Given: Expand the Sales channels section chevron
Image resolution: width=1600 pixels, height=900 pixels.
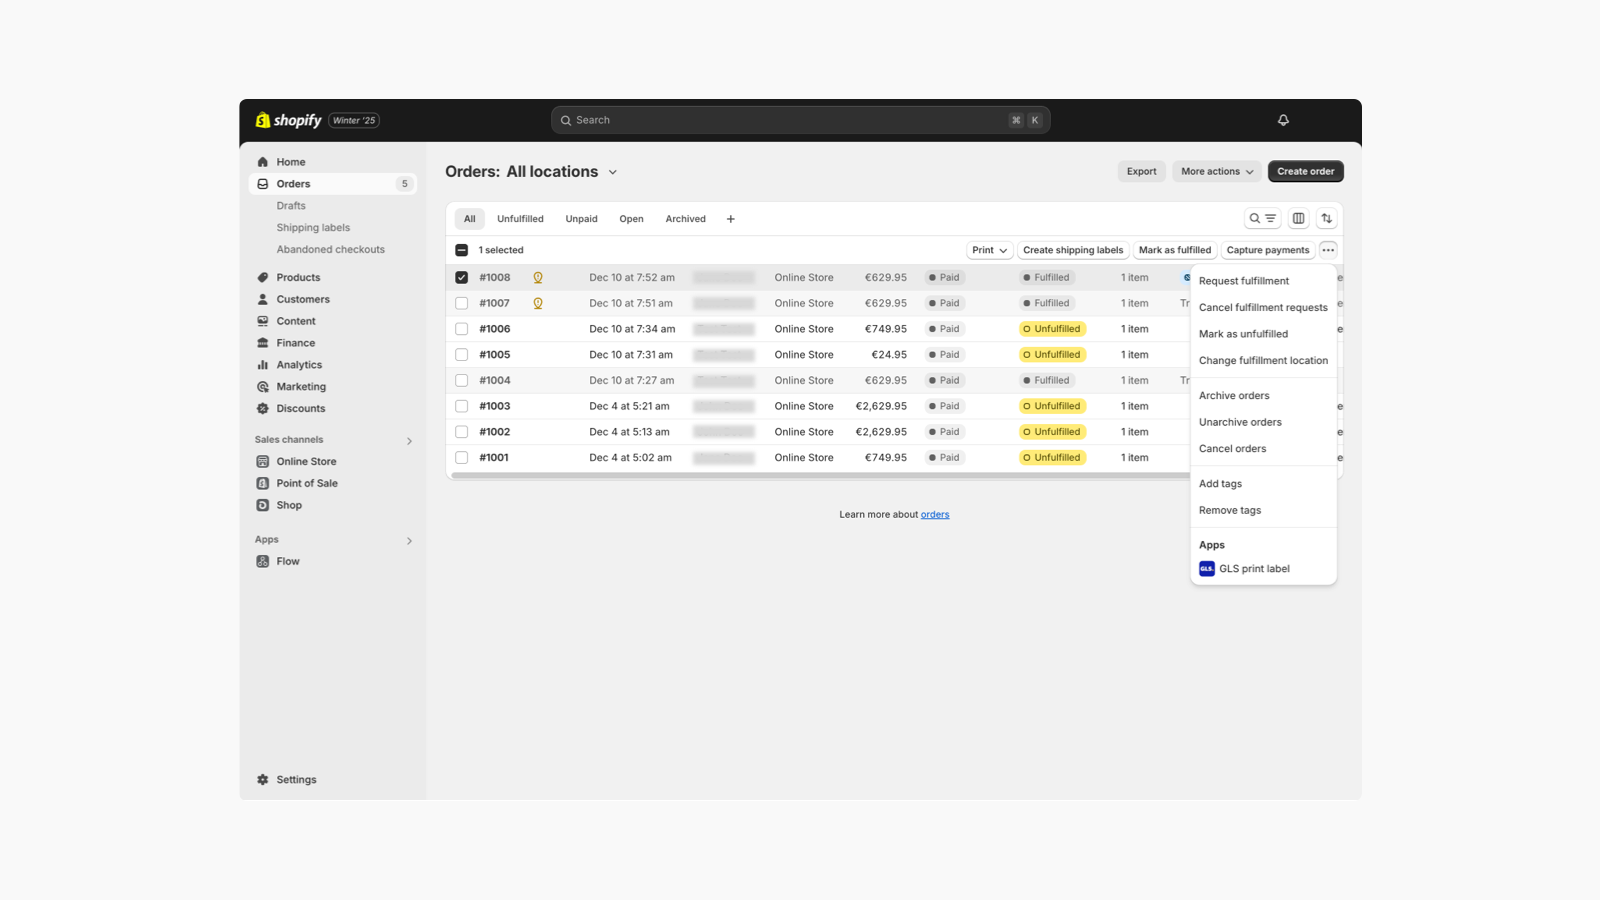Looking at the screenshot, I should [409, 440].
